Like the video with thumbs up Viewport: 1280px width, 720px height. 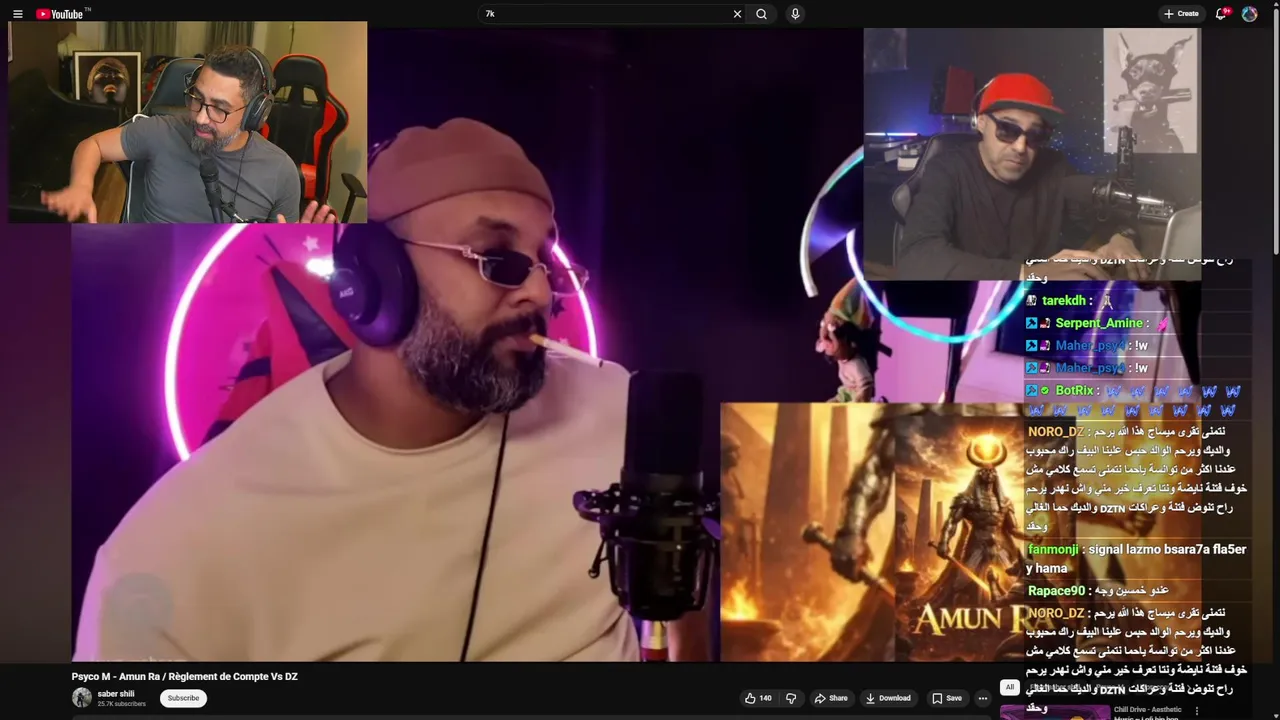pos(758,698)
